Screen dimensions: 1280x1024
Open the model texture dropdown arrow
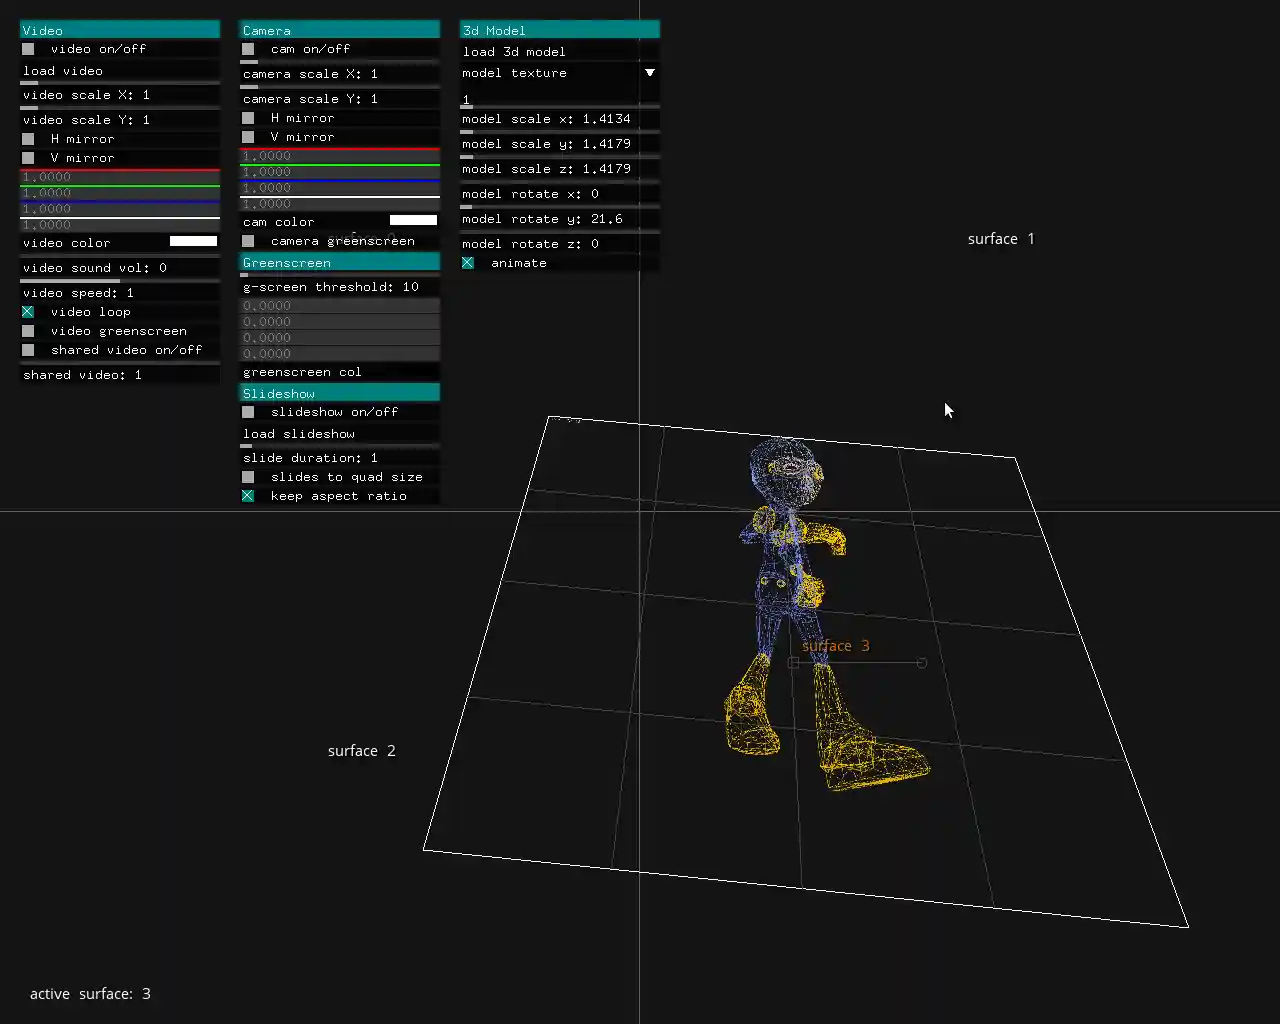tap(650, 73)
